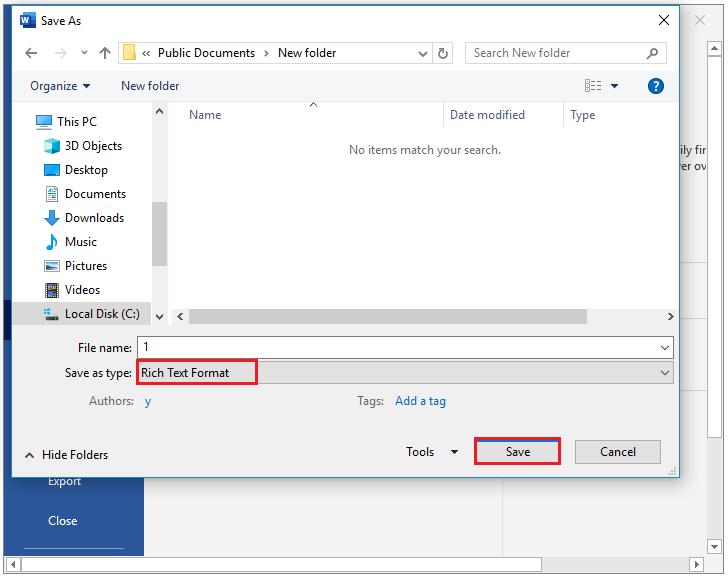Image resolution: width=728 pixels, height=576 pixels.
Task: Open the File name dropdown arrow
Action: 665,348
